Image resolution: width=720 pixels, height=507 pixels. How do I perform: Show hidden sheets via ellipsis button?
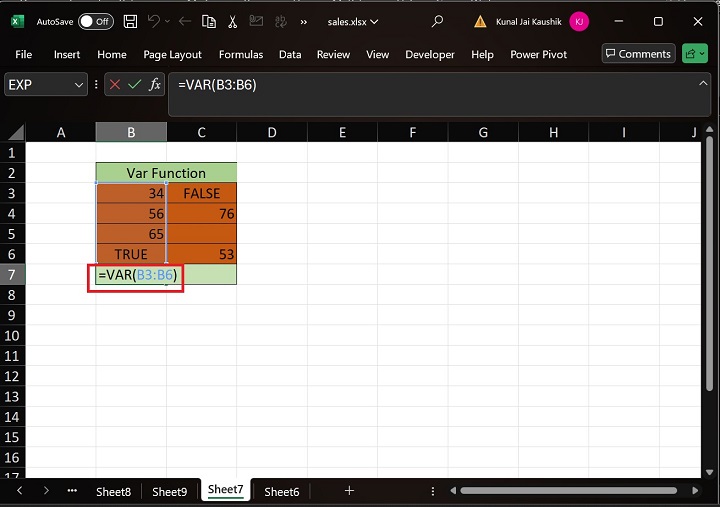72,490
